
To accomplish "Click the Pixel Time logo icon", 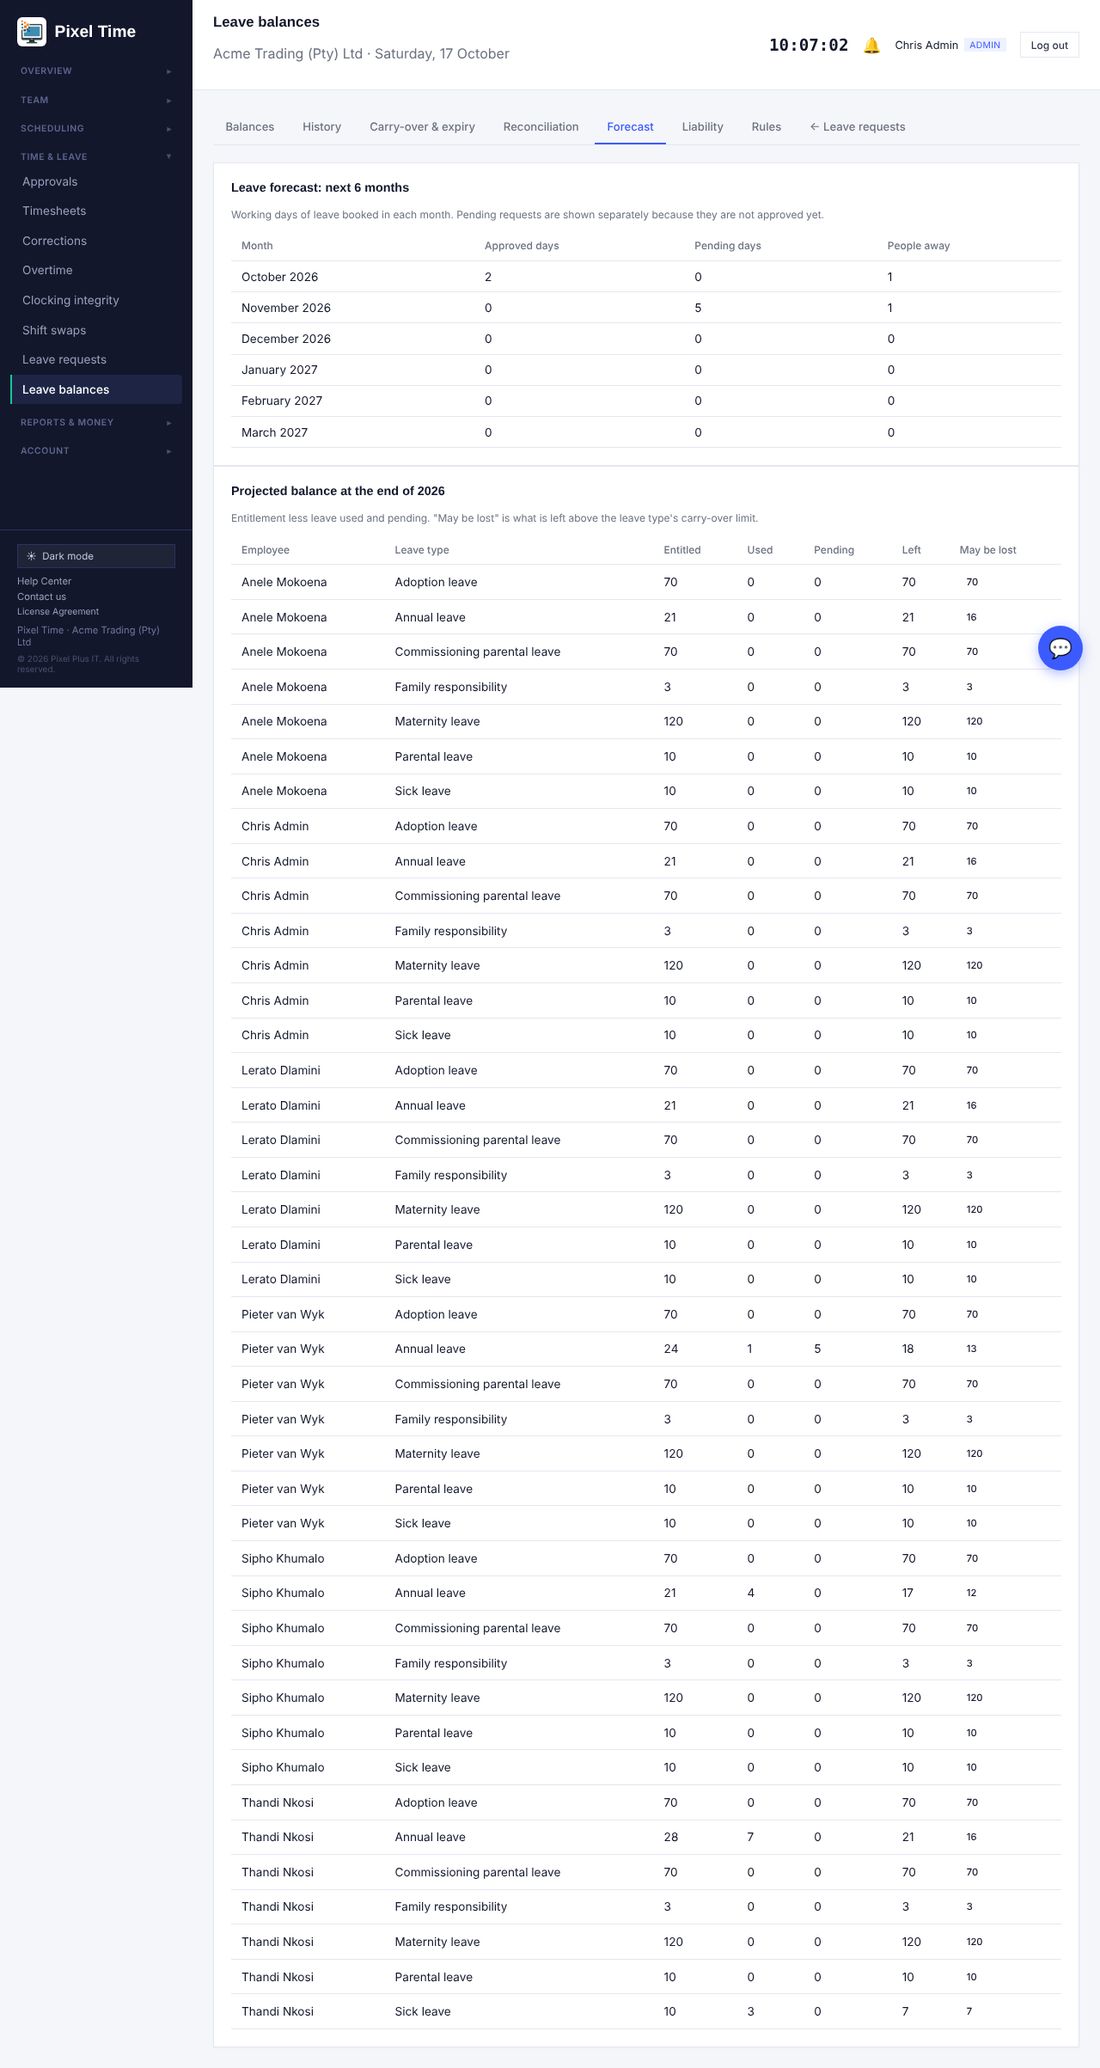I will 32,32.
